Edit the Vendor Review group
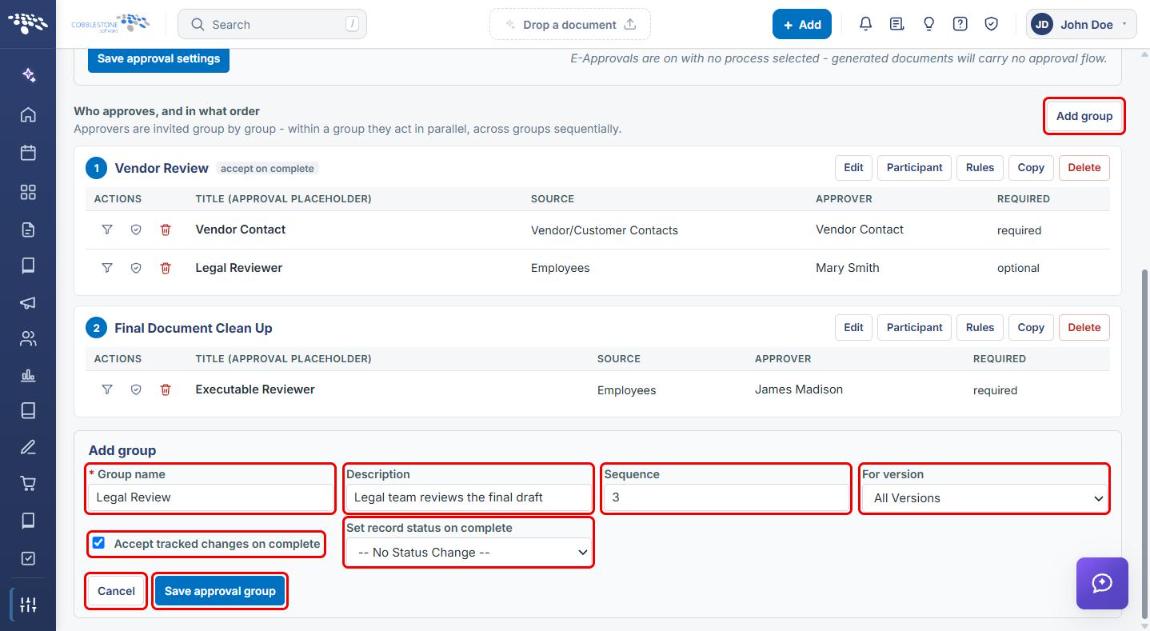The width and height of the screenshot is (1150, 631). (x=854, y=167)
